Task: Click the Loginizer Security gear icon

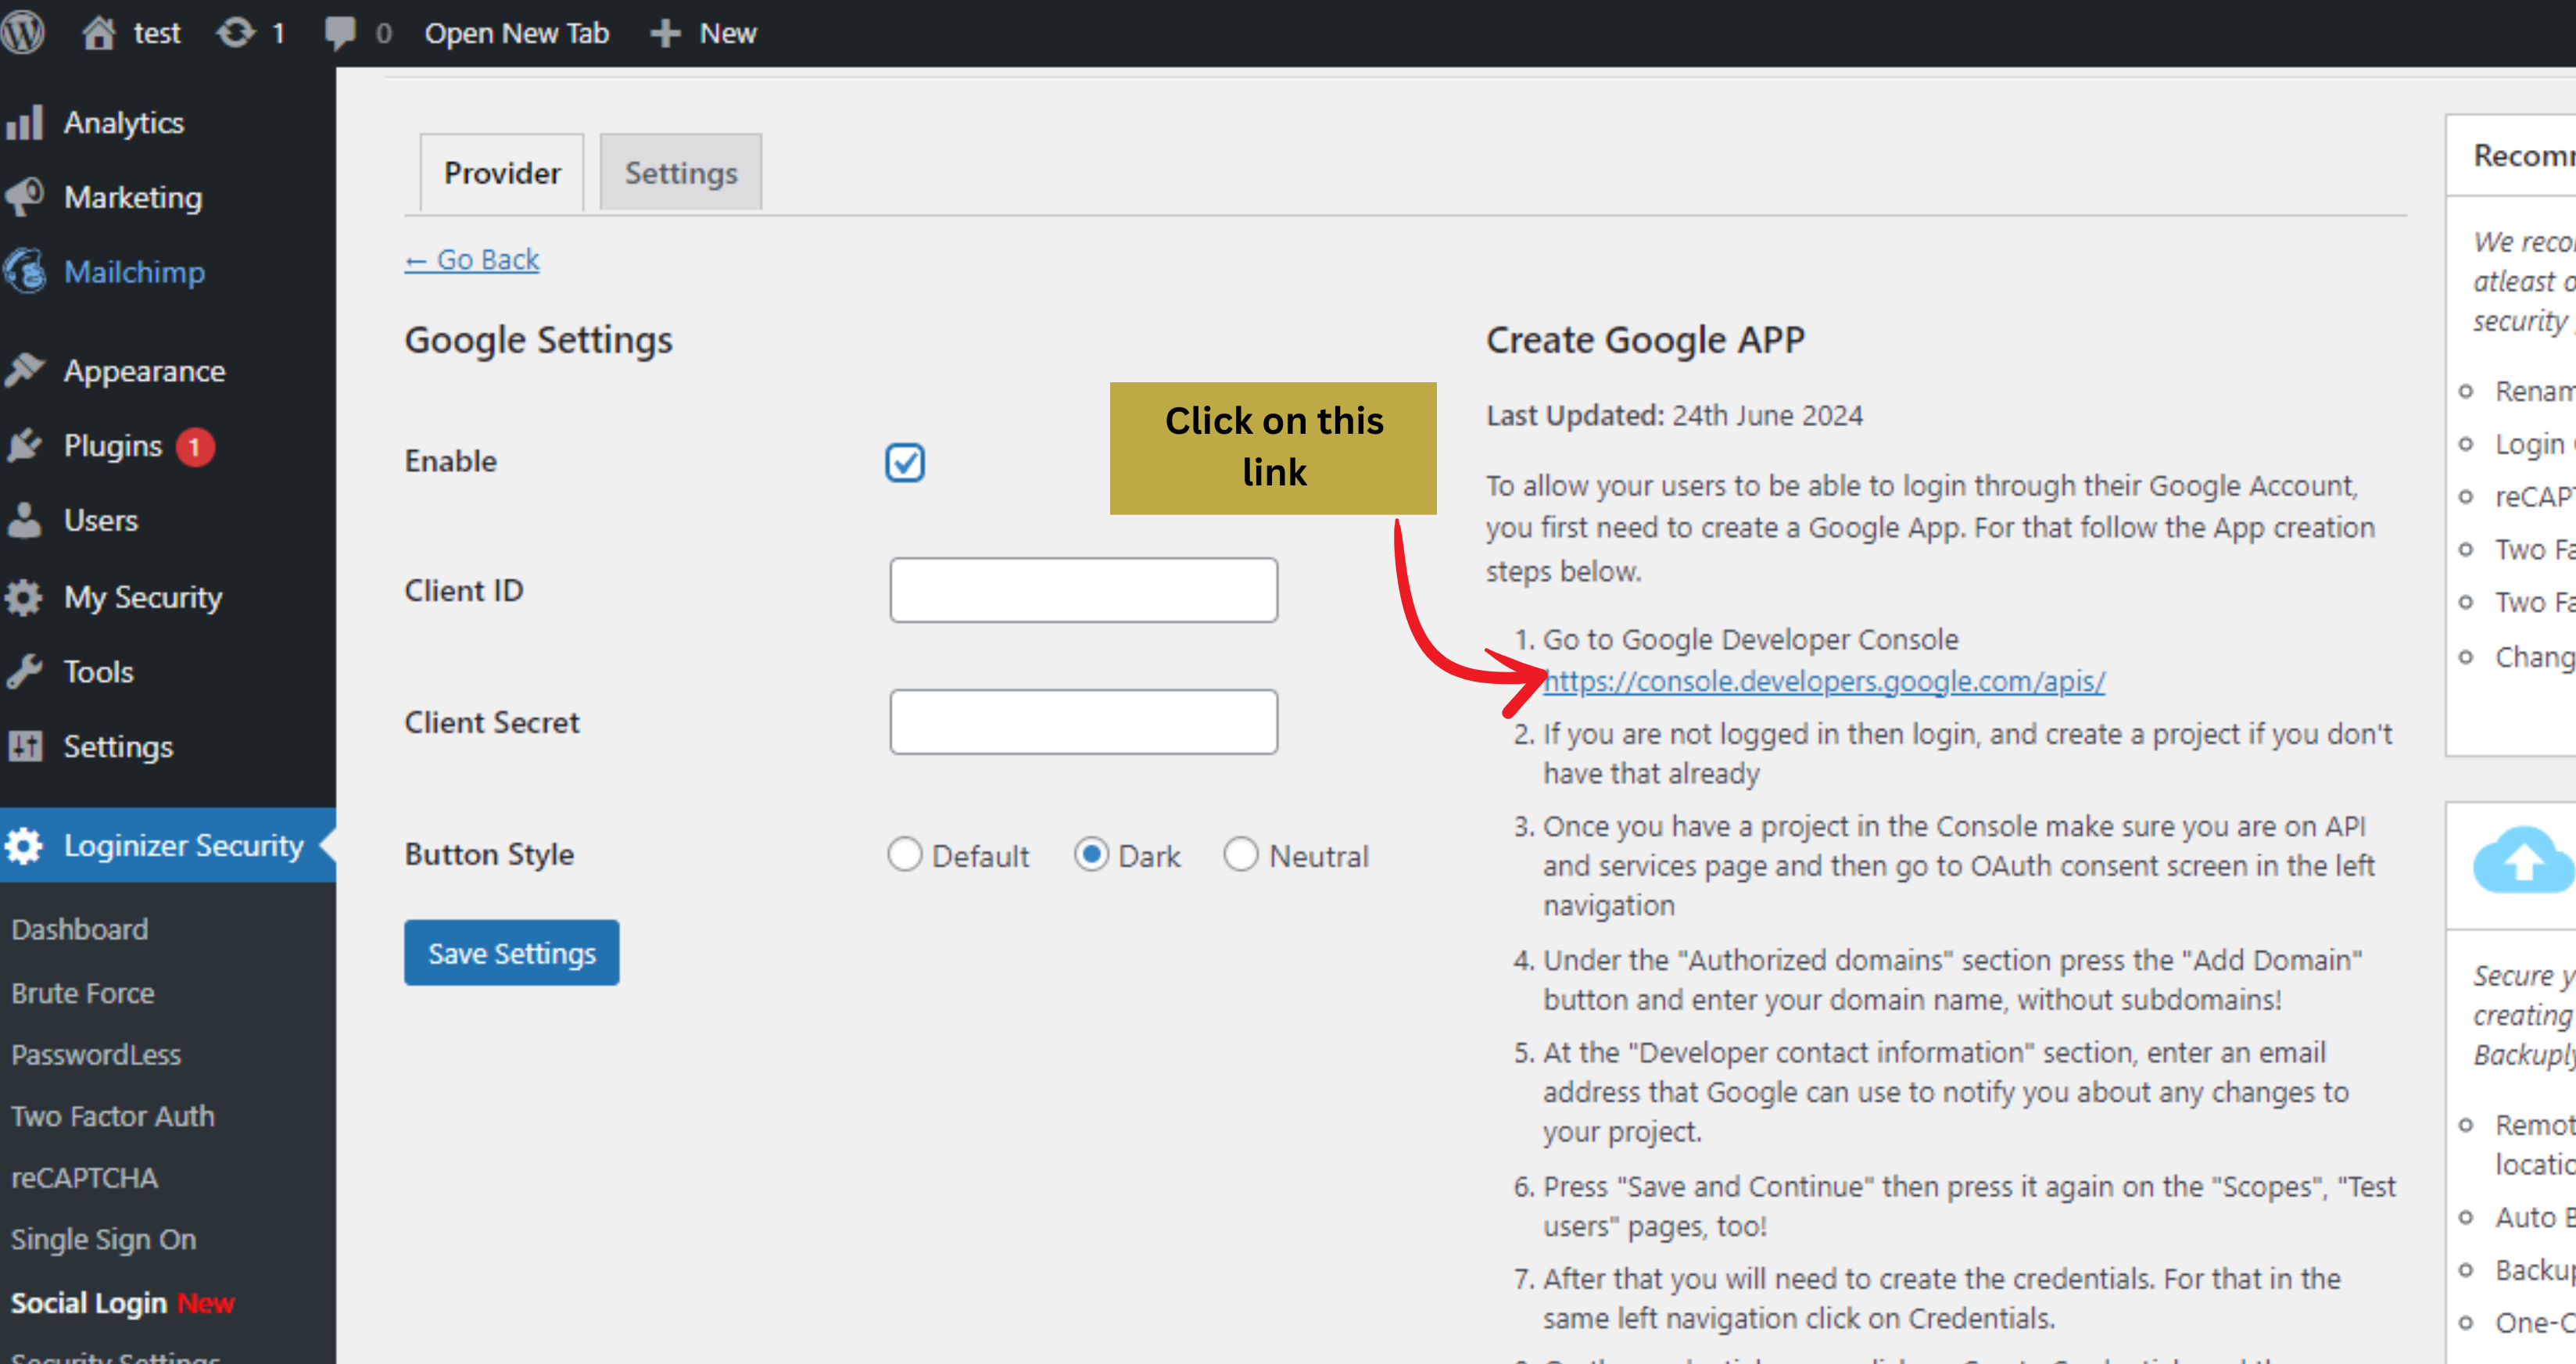Action: (24, 845)
